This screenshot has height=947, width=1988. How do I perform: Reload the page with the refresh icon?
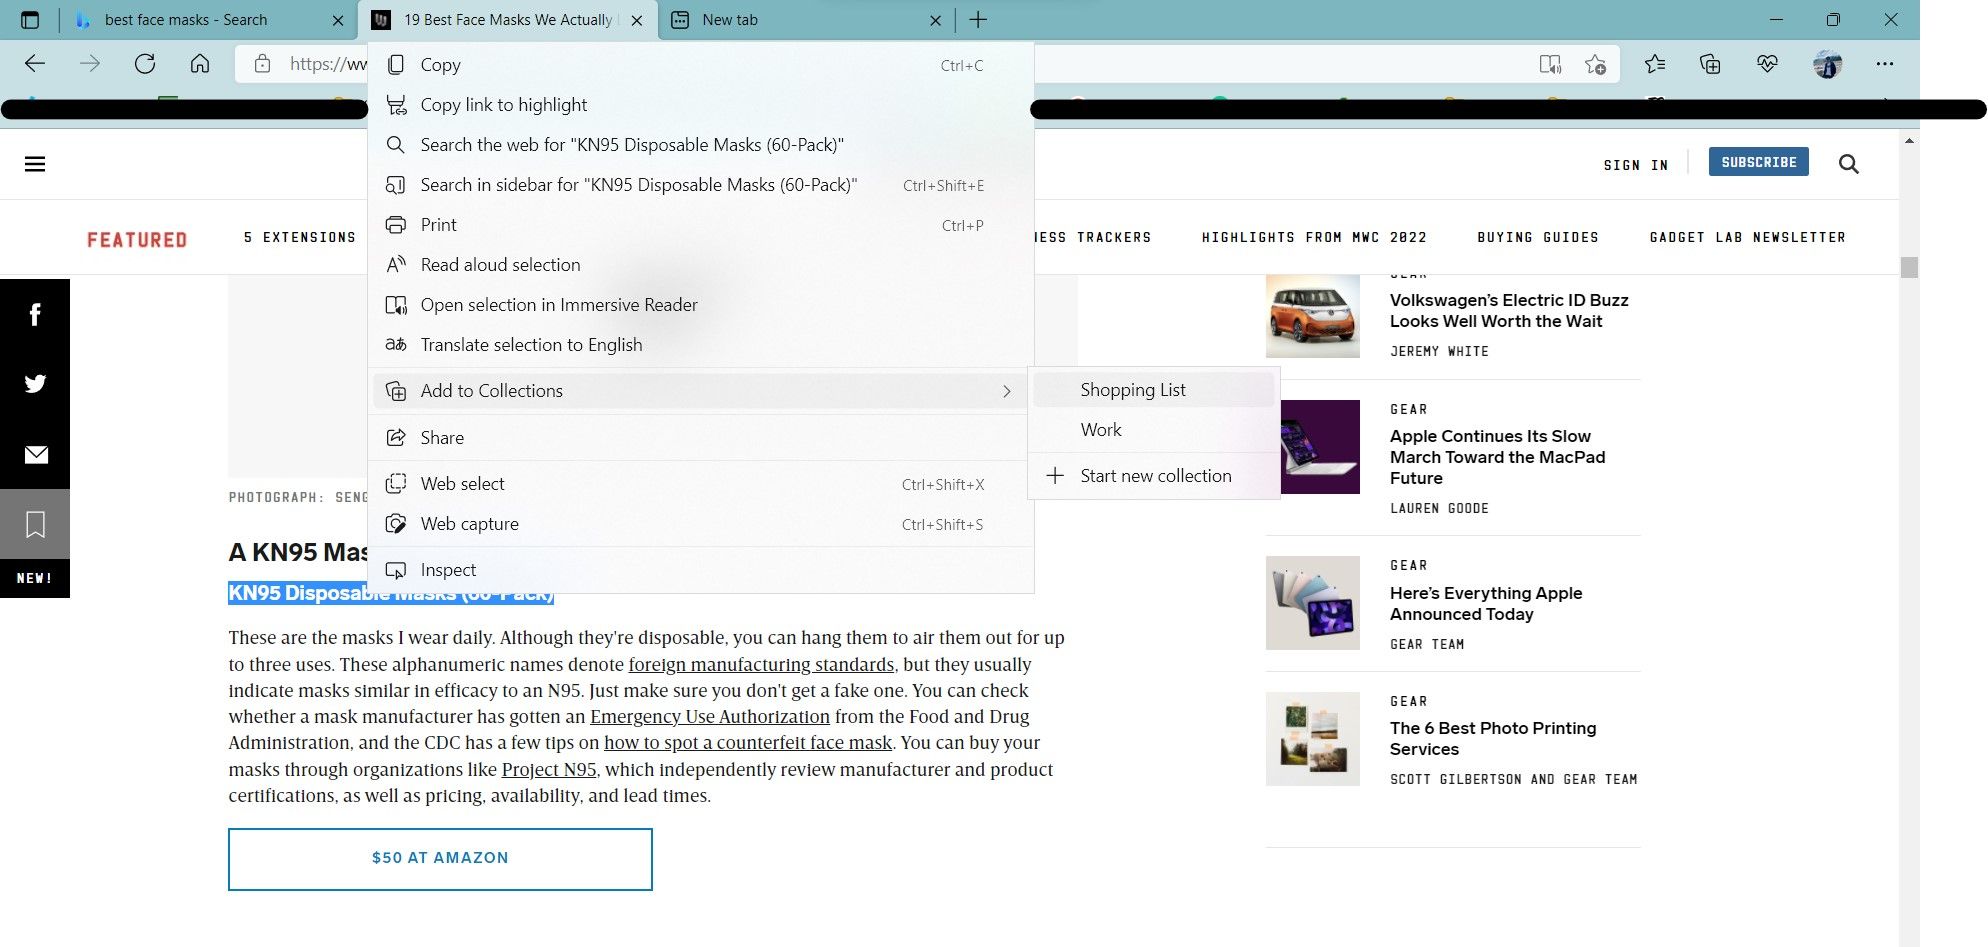tap(145, 64)
